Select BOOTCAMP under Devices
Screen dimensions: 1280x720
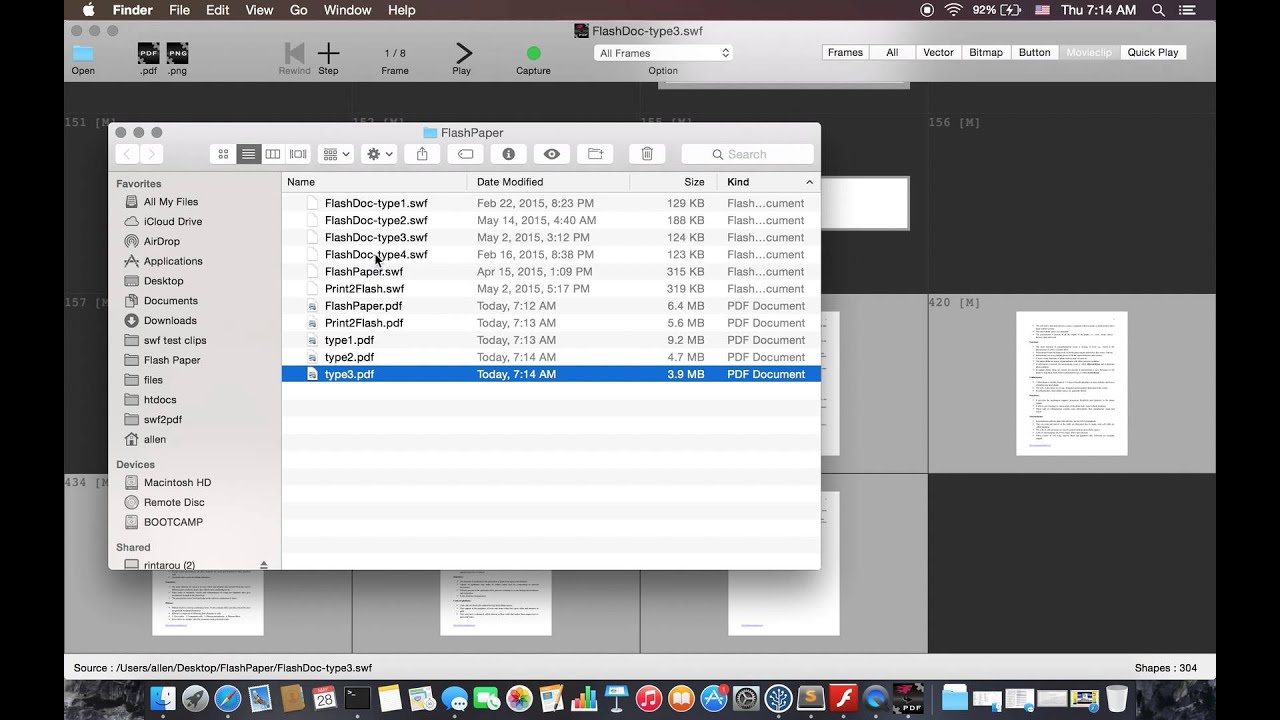click(172, 522)
